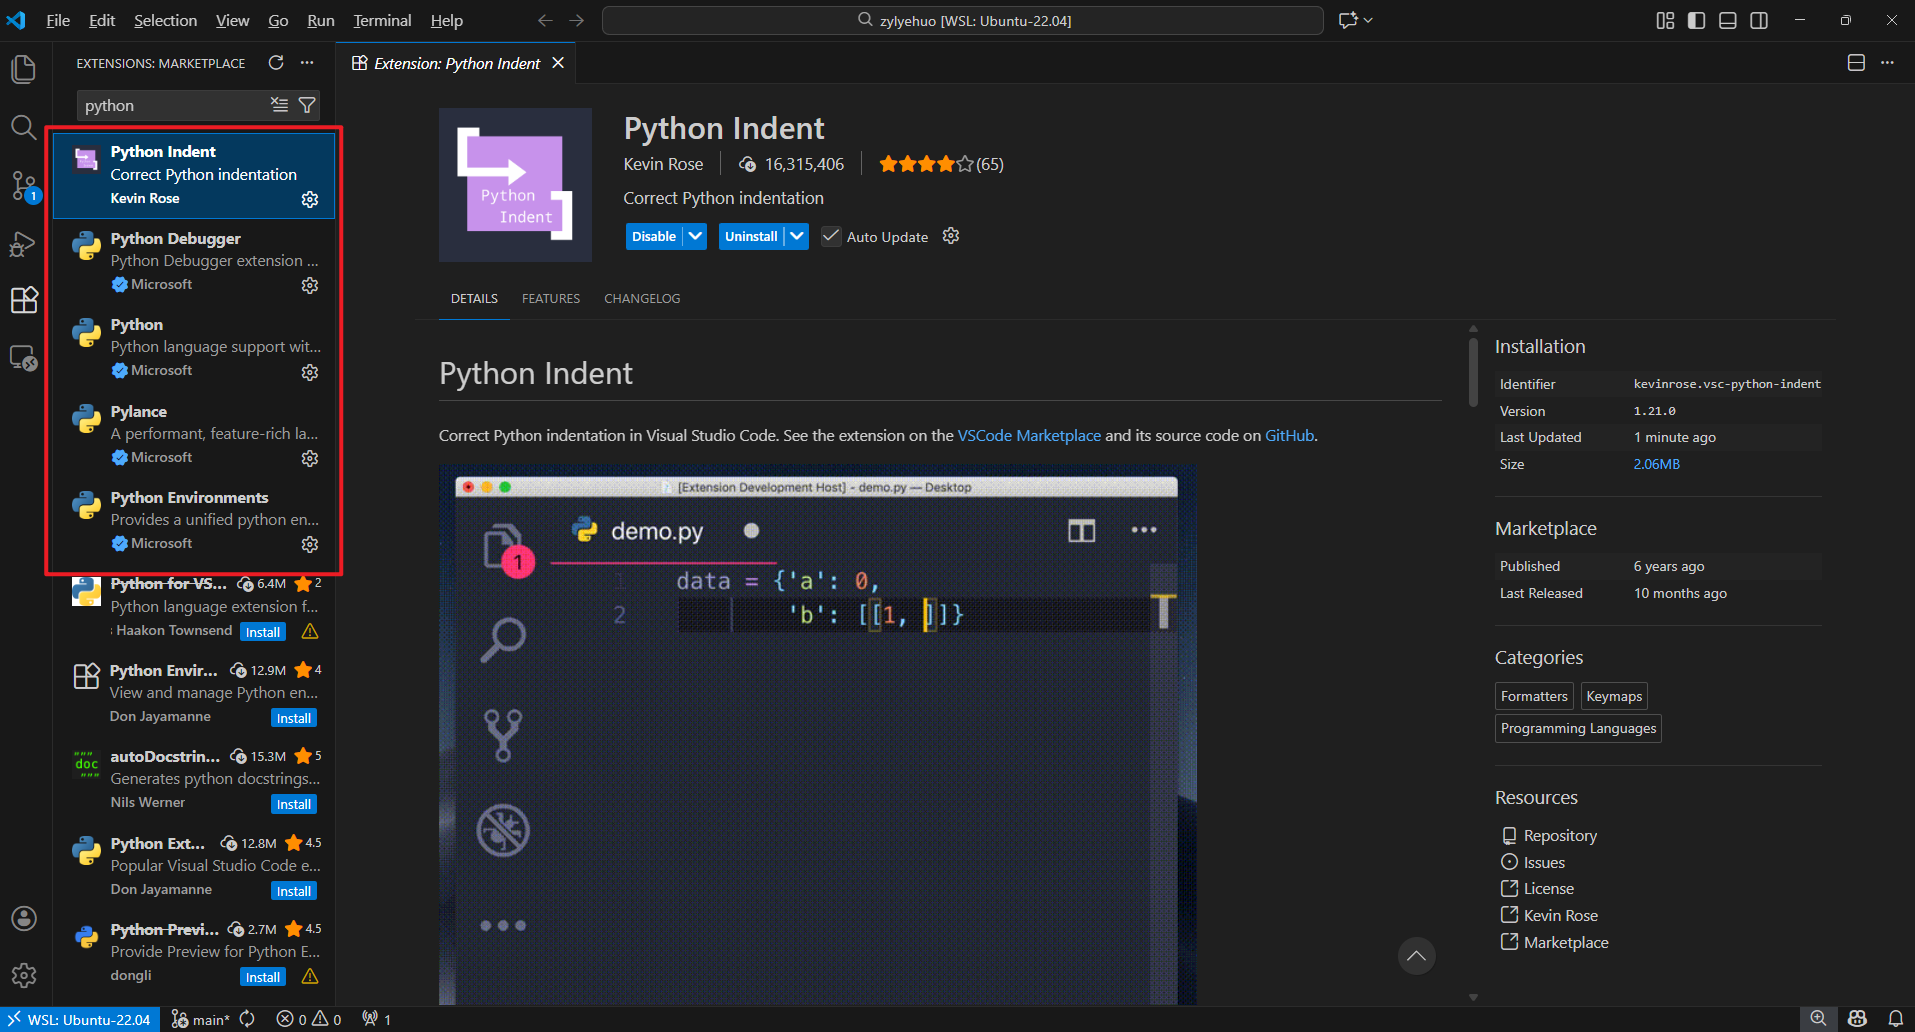The image size is (1915, 1032).
Task: Open the extension filter menu
Action: pyautogui.click(x=307, y=105)
